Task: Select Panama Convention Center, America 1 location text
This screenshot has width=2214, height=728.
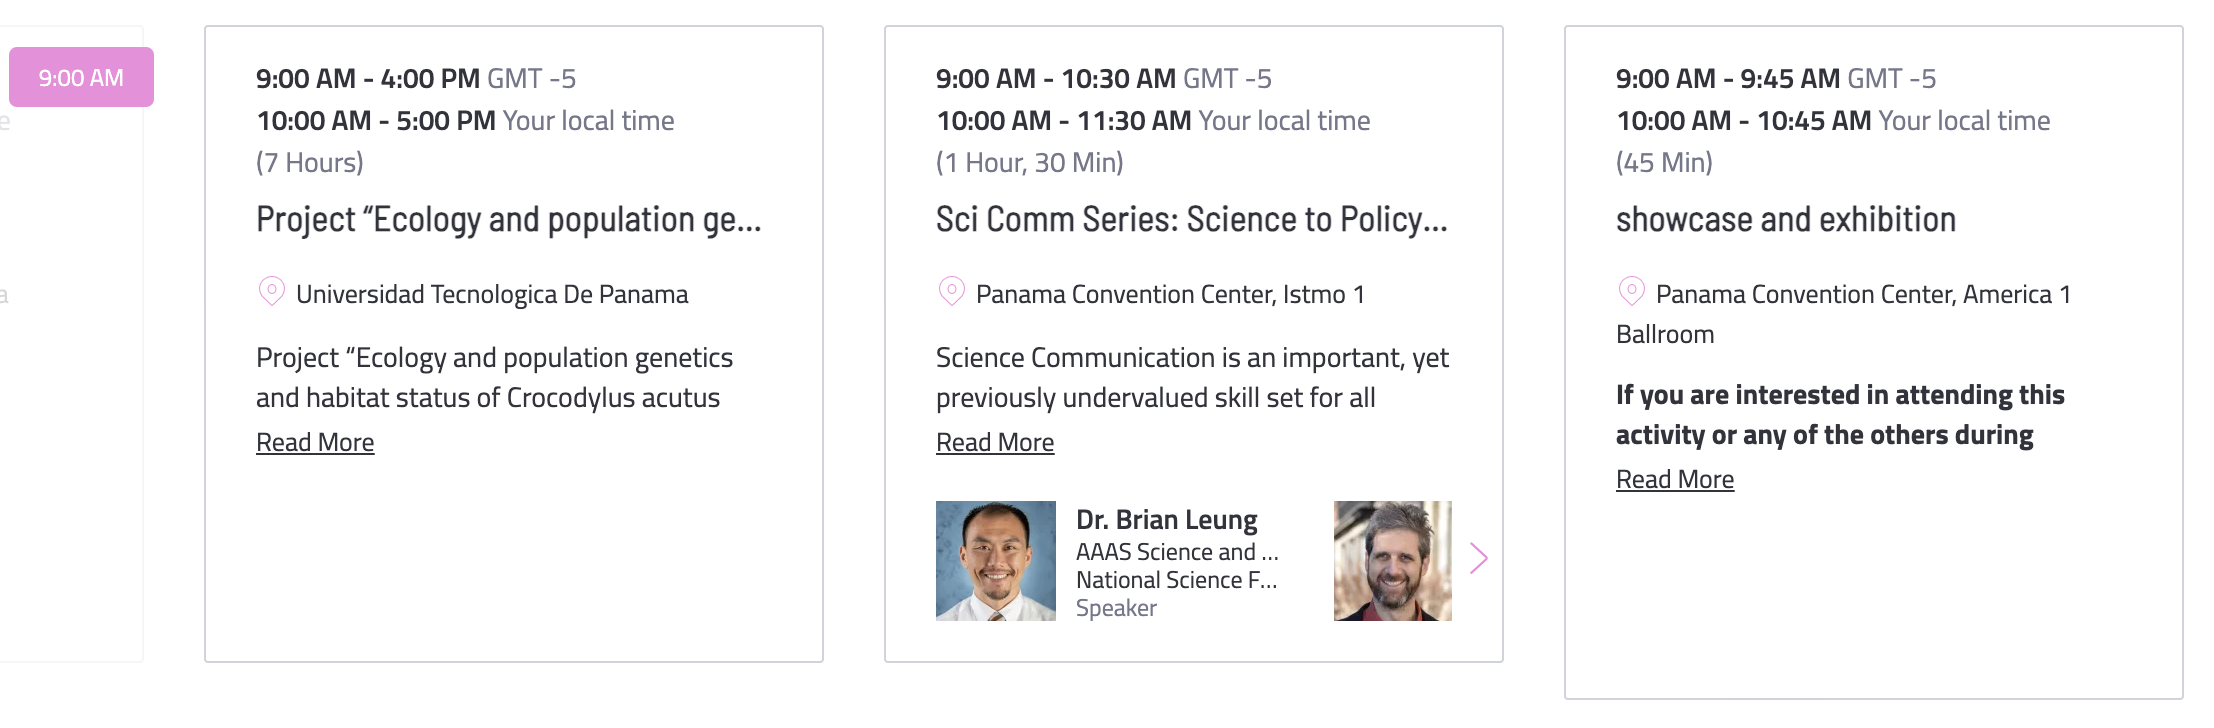Action: coord(1843,313)
